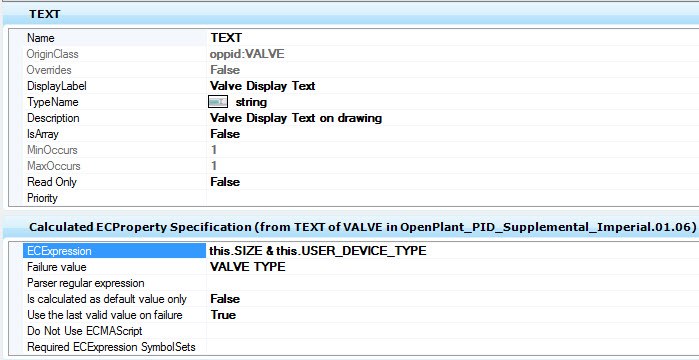Toggle Read Only value False
The width and height of the screenshot is (699, 360).
(x=452, y=182)
